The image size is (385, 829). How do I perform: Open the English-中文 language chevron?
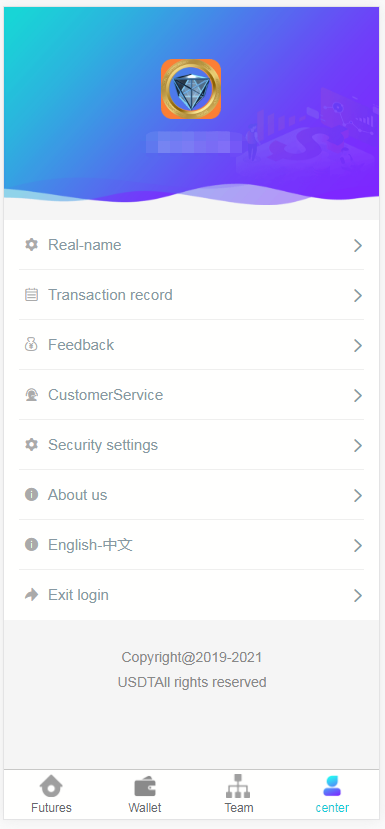click(x=358, y=546)
